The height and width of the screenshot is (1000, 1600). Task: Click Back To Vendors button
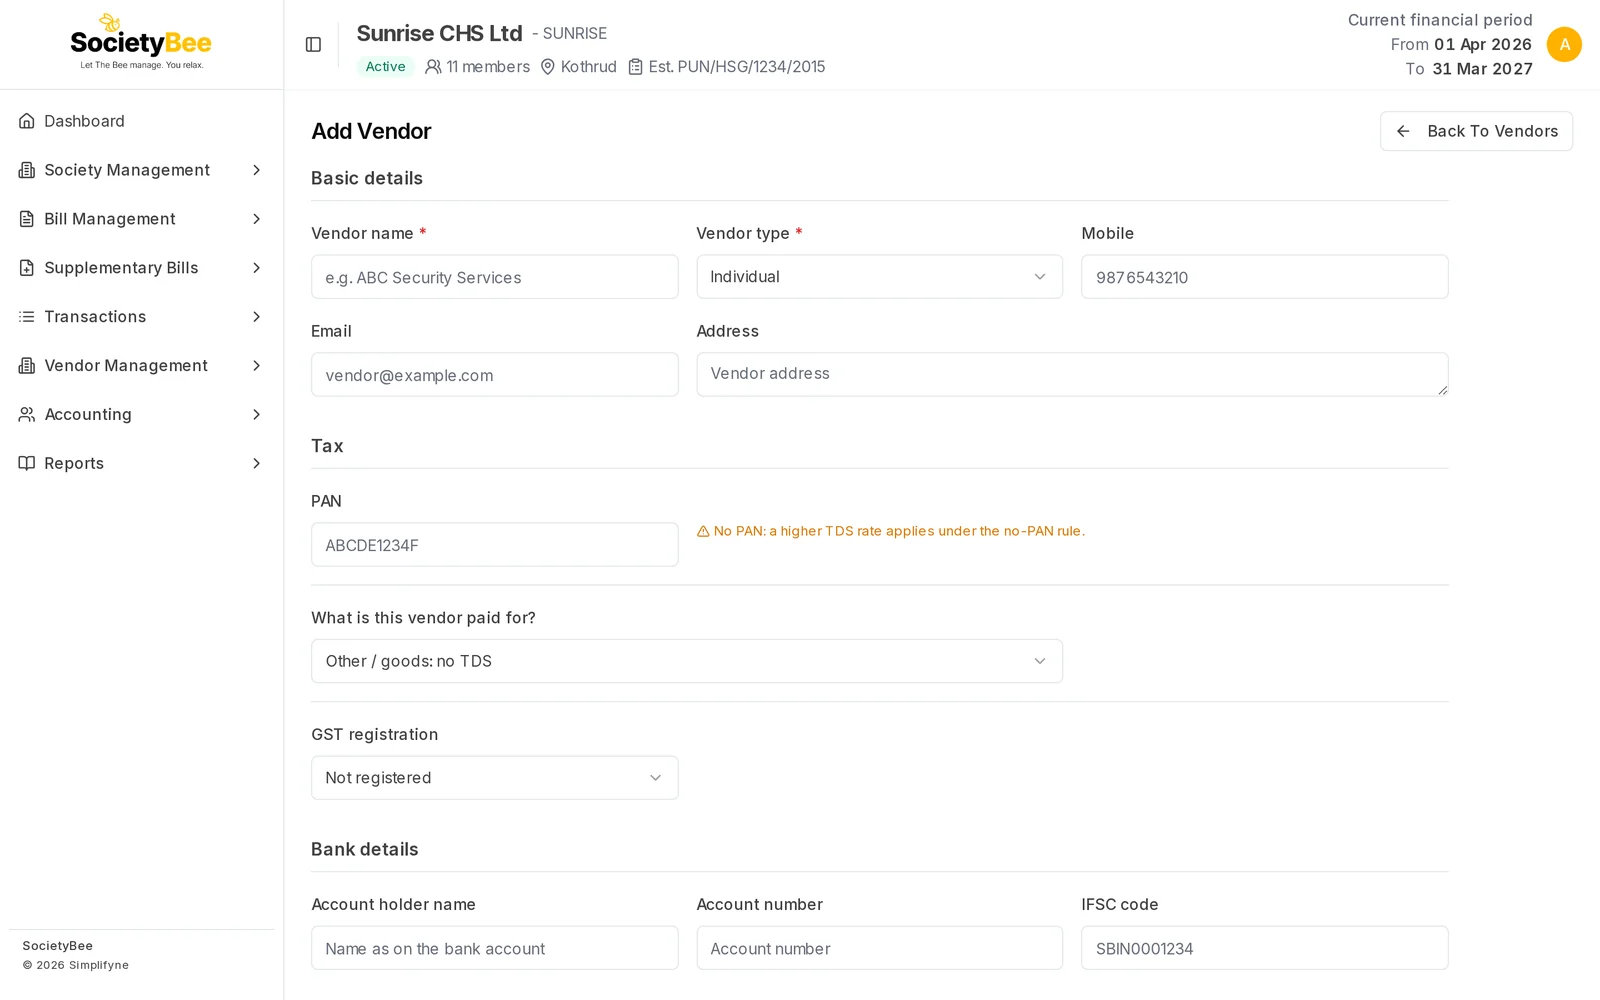[x=1476, y=131]
